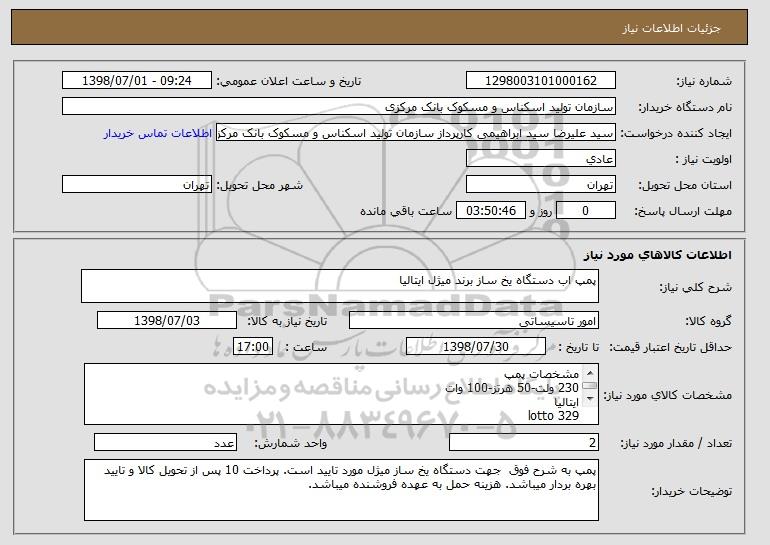
Task: Click the remaining days field showing 0
Action: tap(585, 211)
